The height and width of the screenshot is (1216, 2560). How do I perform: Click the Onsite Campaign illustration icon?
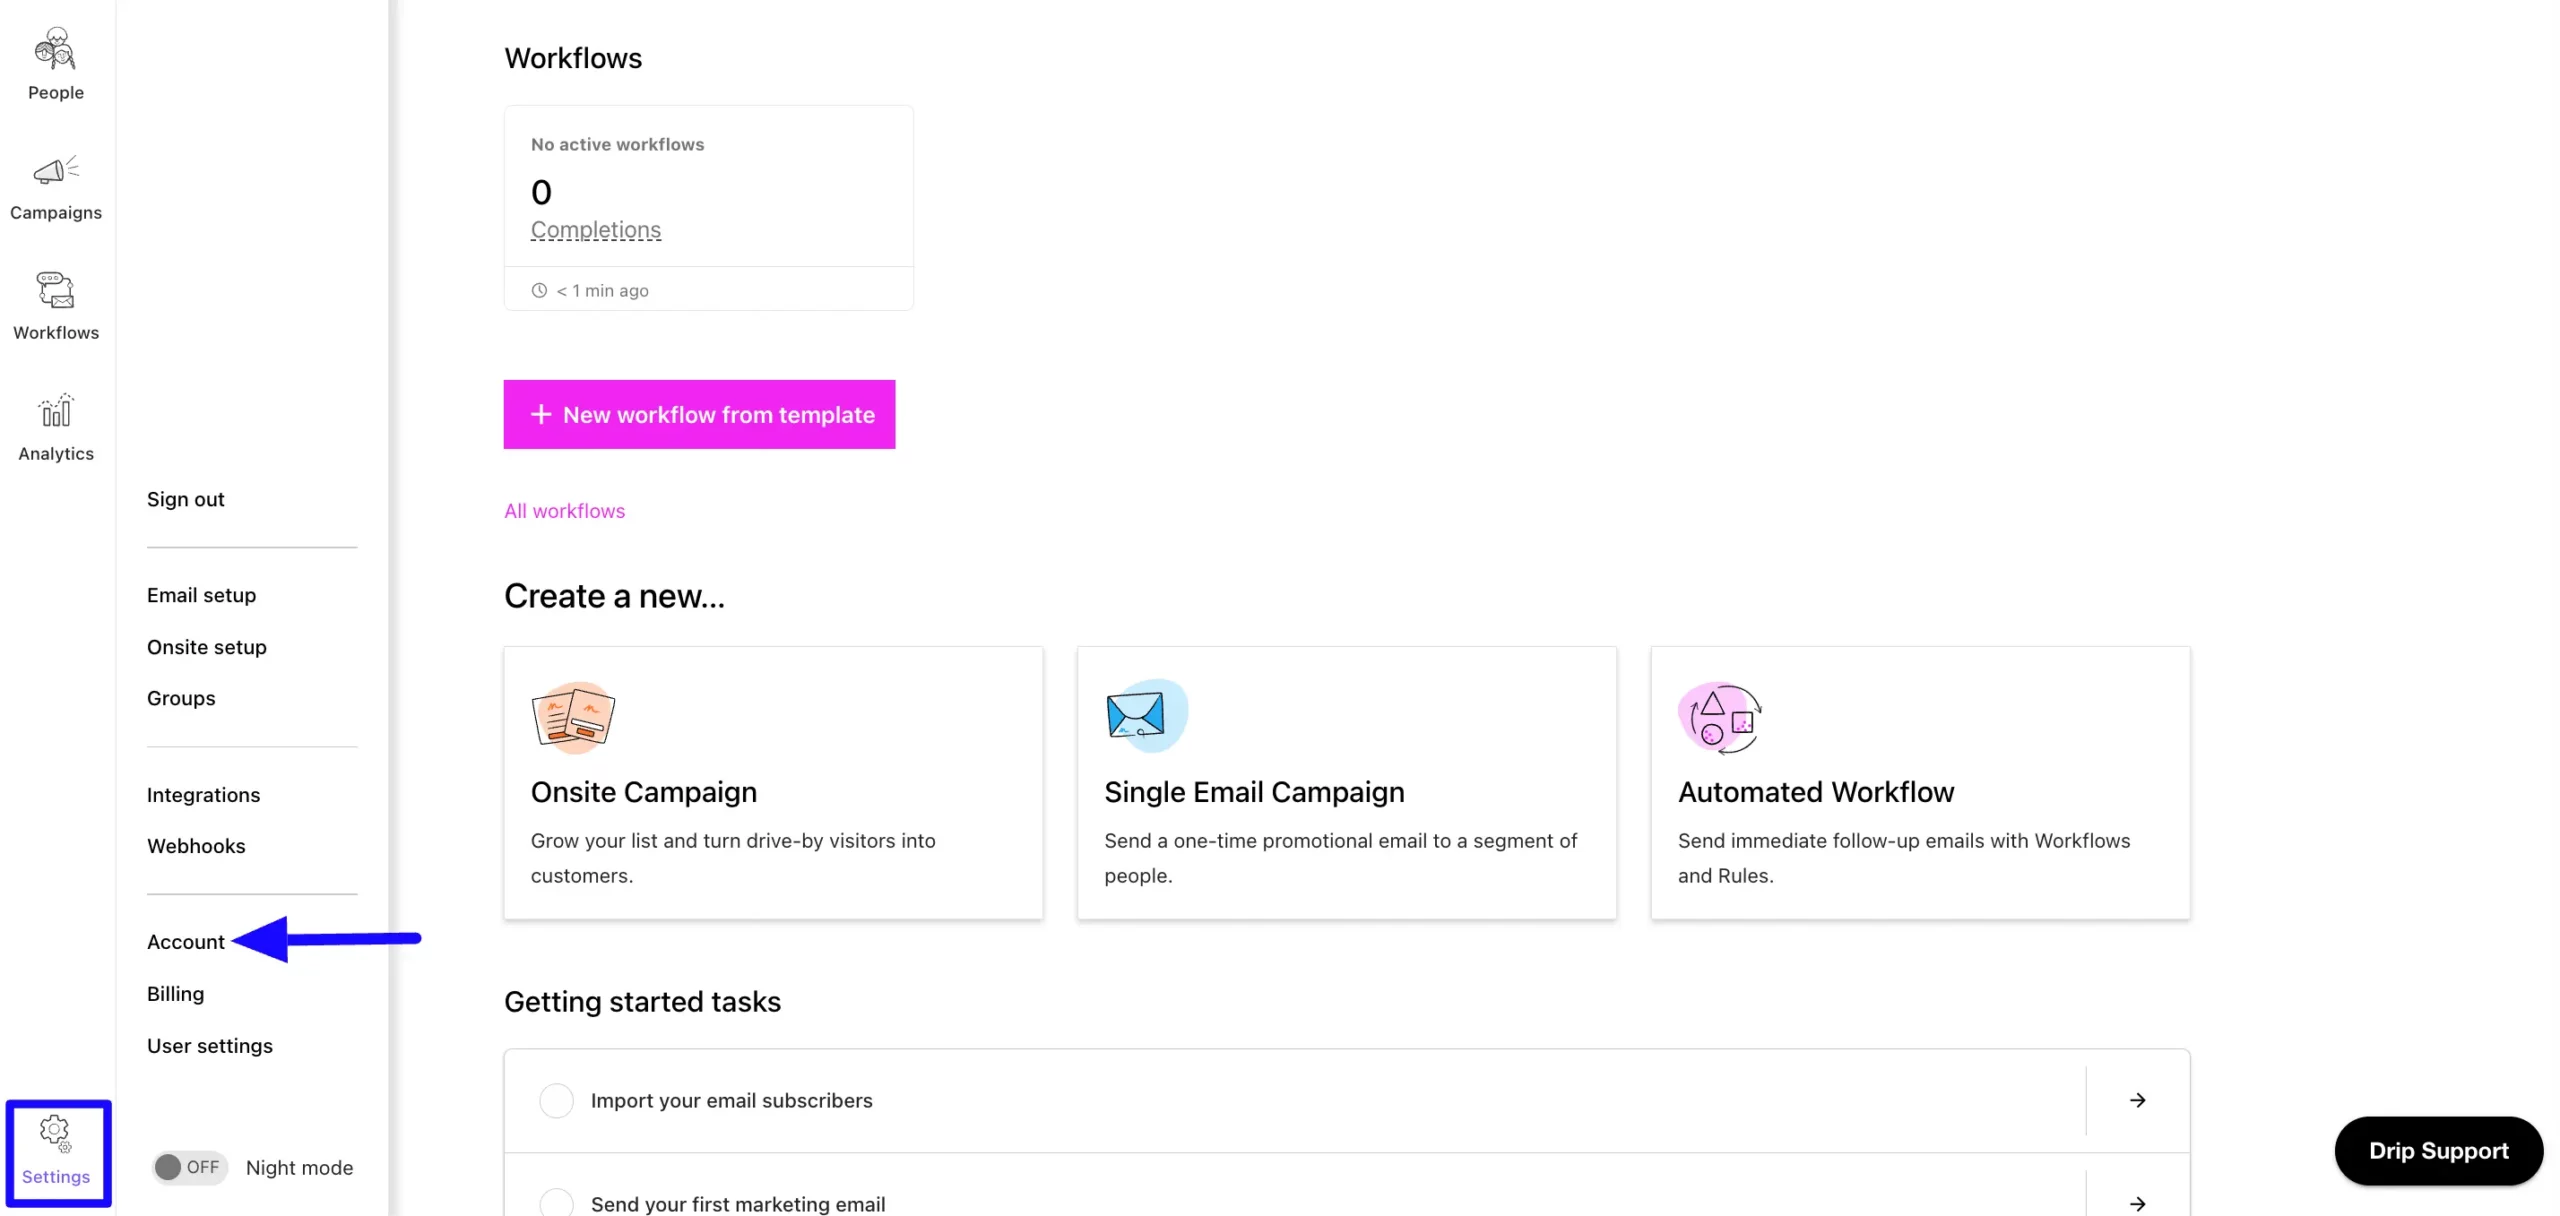pos(573,717)
